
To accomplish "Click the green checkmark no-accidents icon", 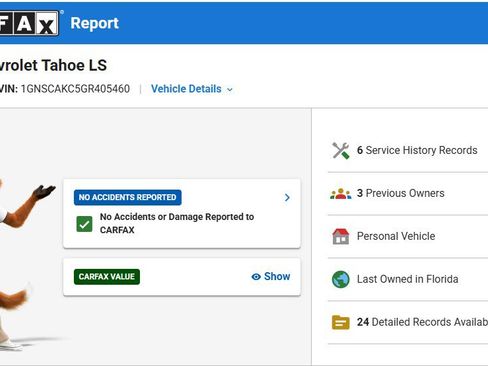I will pyautogui.click(x=84, y=224).
